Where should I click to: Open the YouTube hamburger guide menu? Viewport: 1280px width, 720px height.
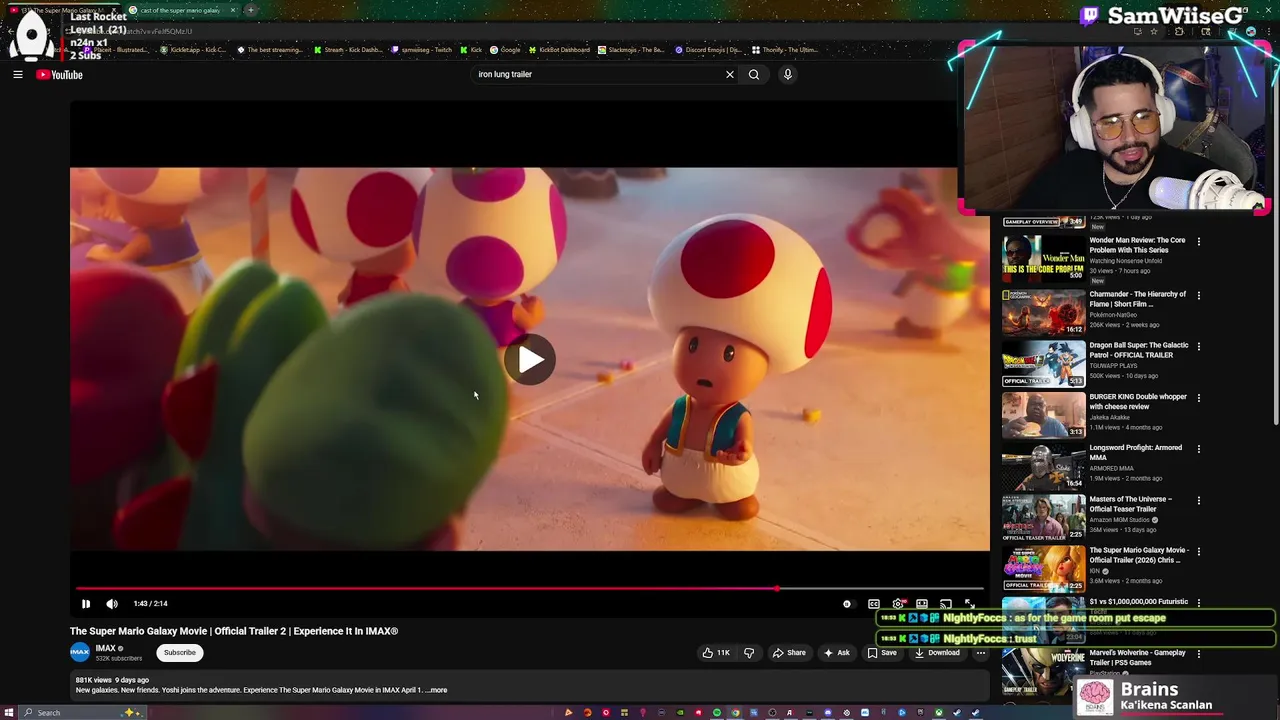(x=18, y=74)
